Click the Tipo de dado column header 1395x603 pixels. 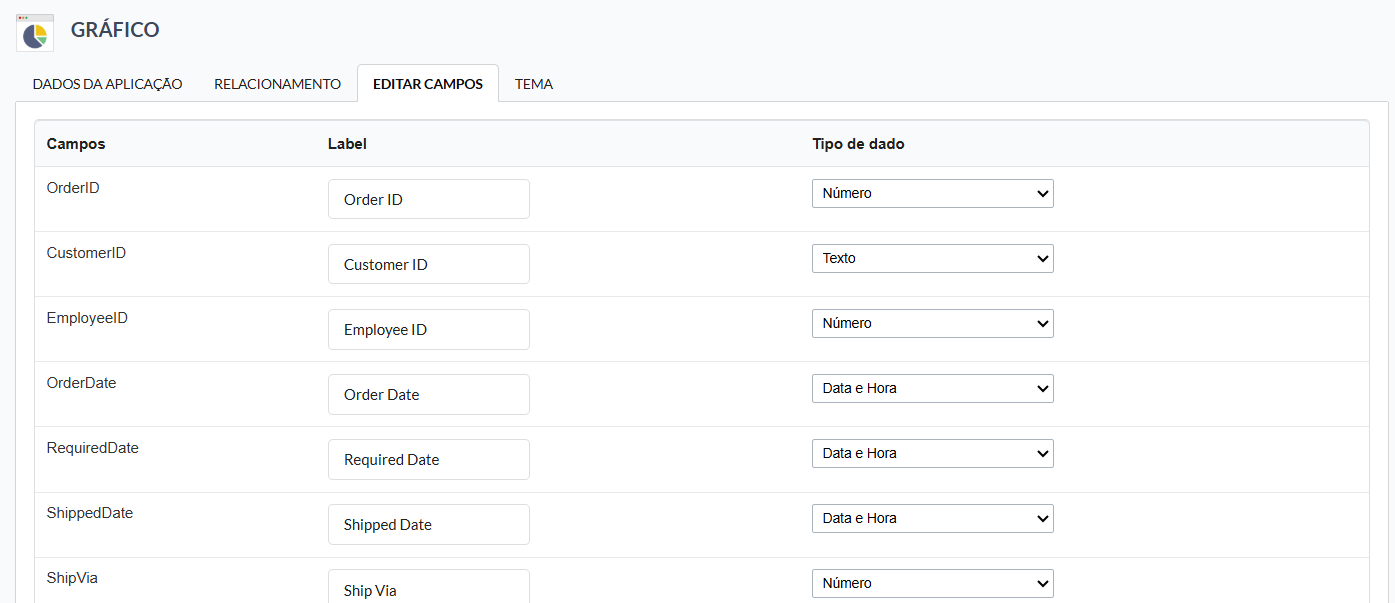(858, 144)
